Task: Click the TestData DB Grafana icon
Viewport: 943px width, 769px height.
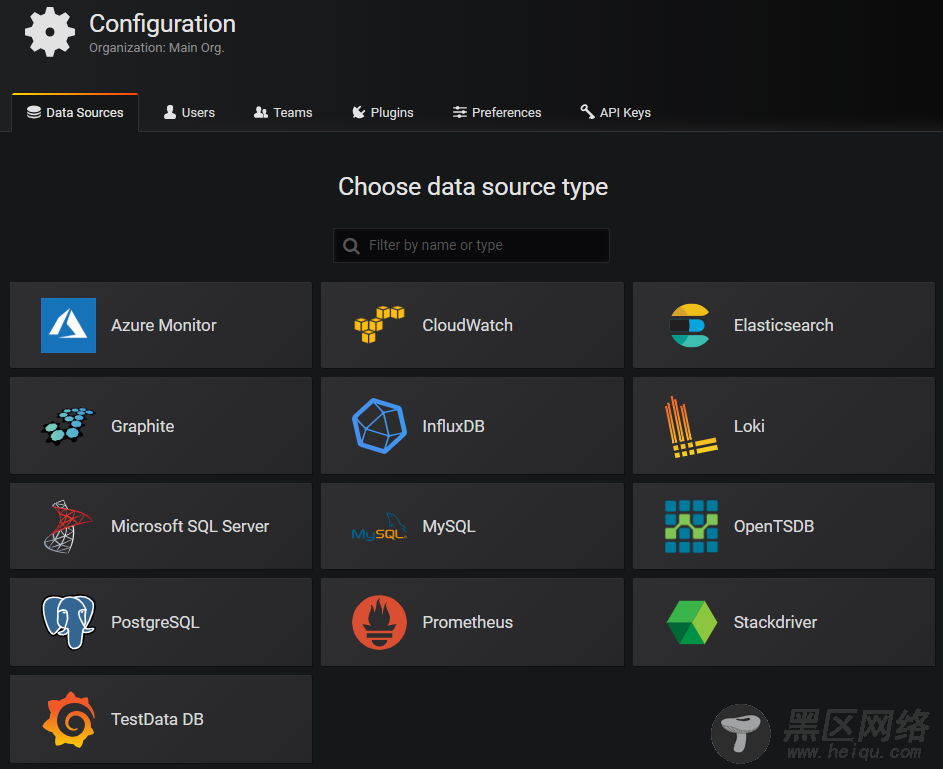Action: pyautogui.click(x=69, y=719)
